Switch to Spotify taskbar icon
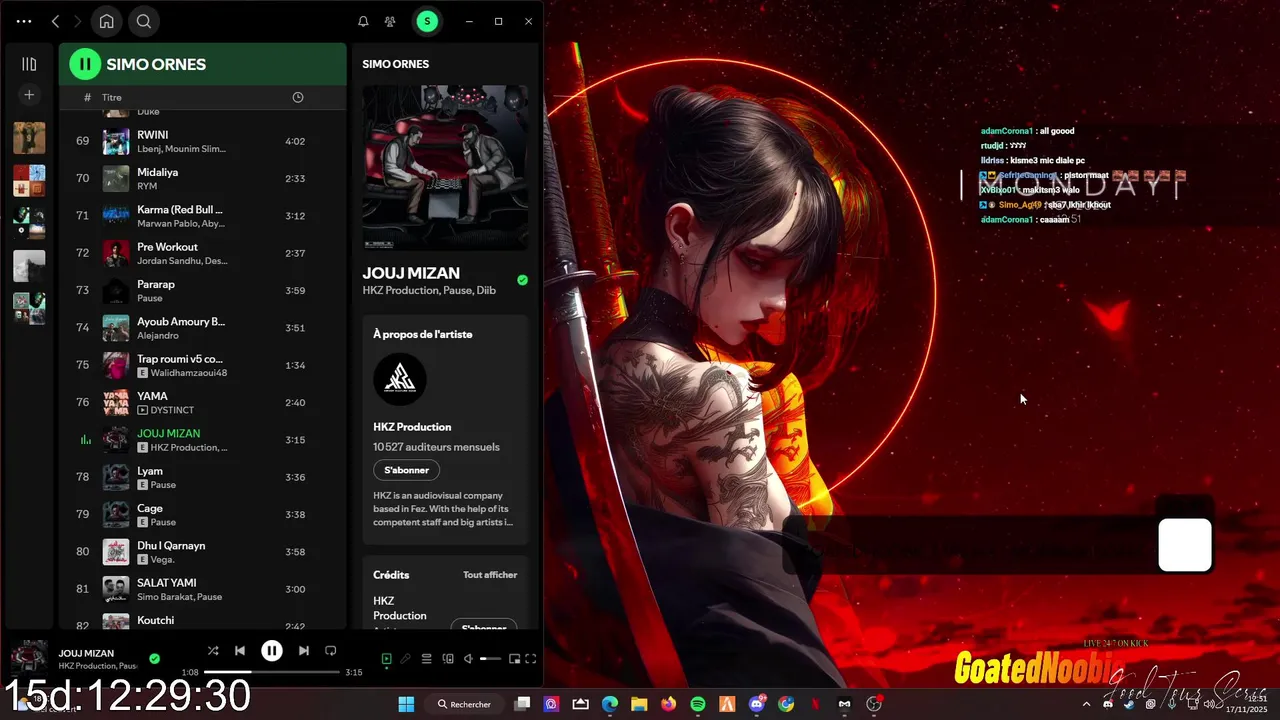This screenshot has height=720, width=1280. 698,704
